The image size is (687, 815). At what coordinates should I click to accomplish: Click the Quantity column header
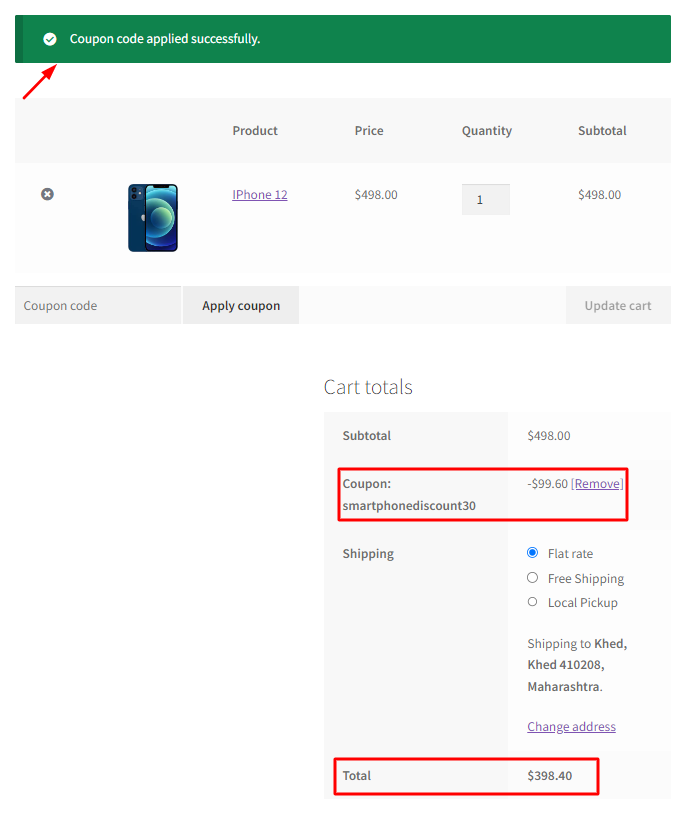[x=486, y=130]
